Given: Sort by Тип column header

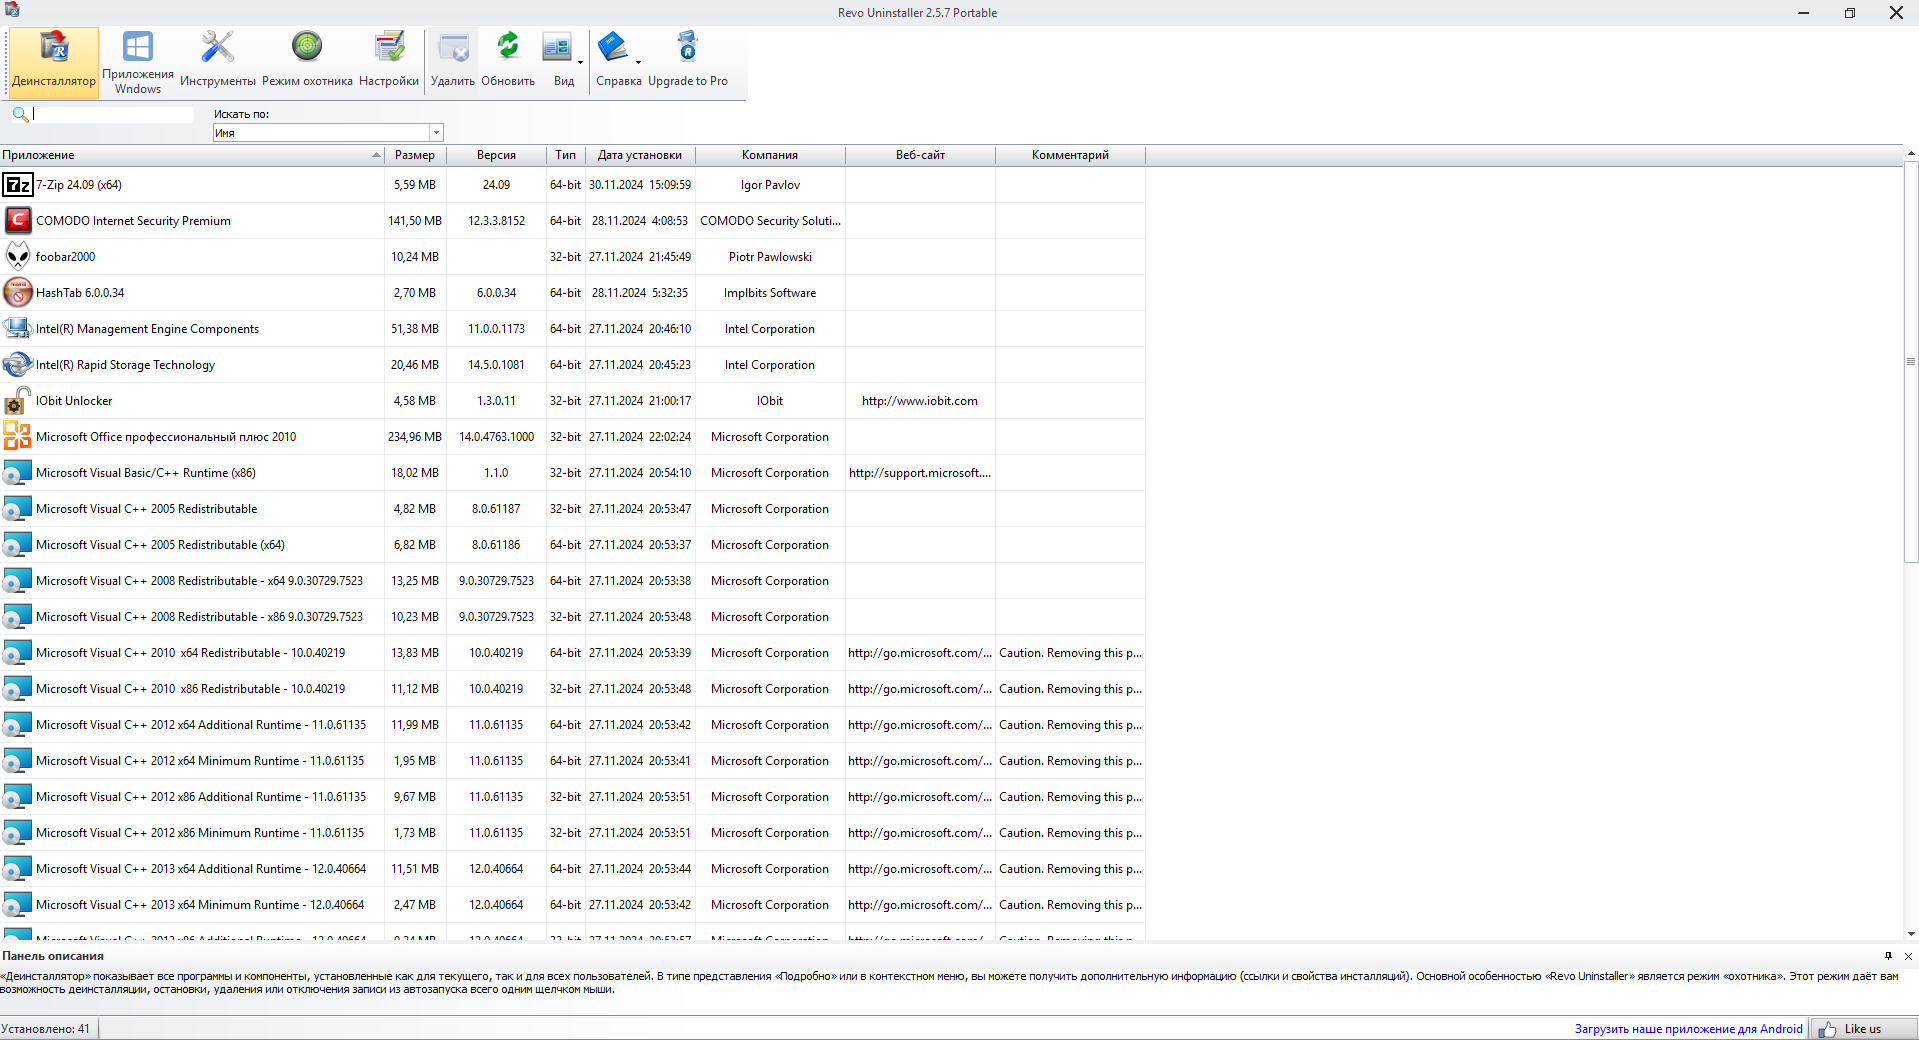Looking at the screenshot, I should [x=566, y=155].
